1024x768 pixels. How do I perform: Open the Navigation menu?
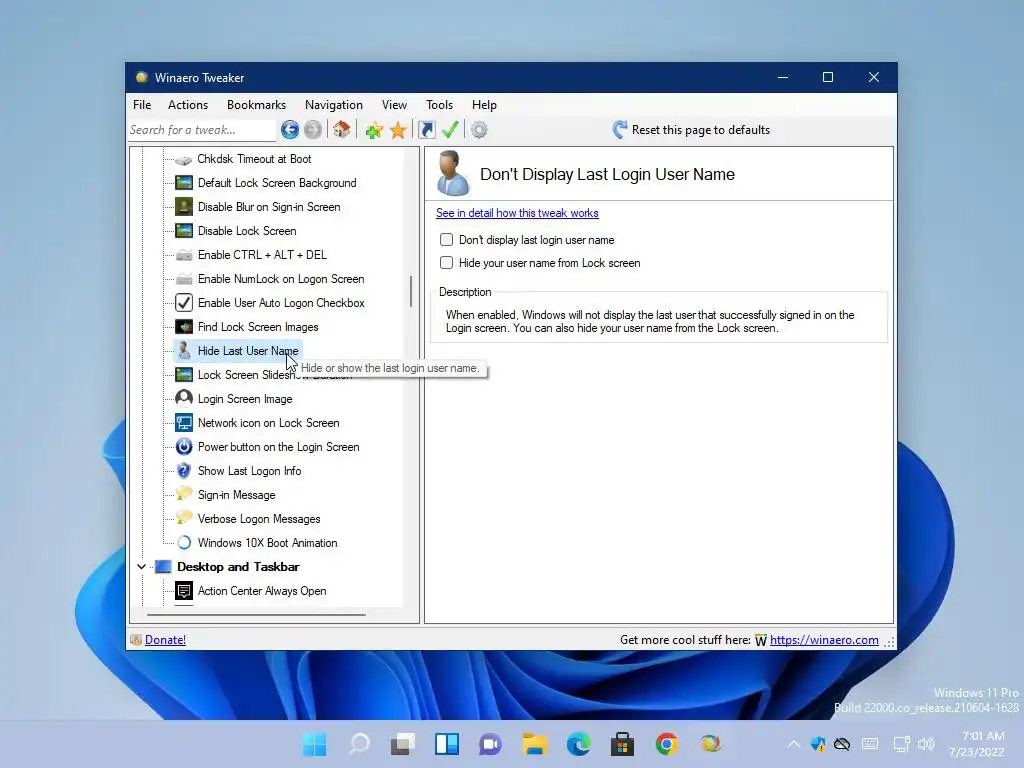334,104
